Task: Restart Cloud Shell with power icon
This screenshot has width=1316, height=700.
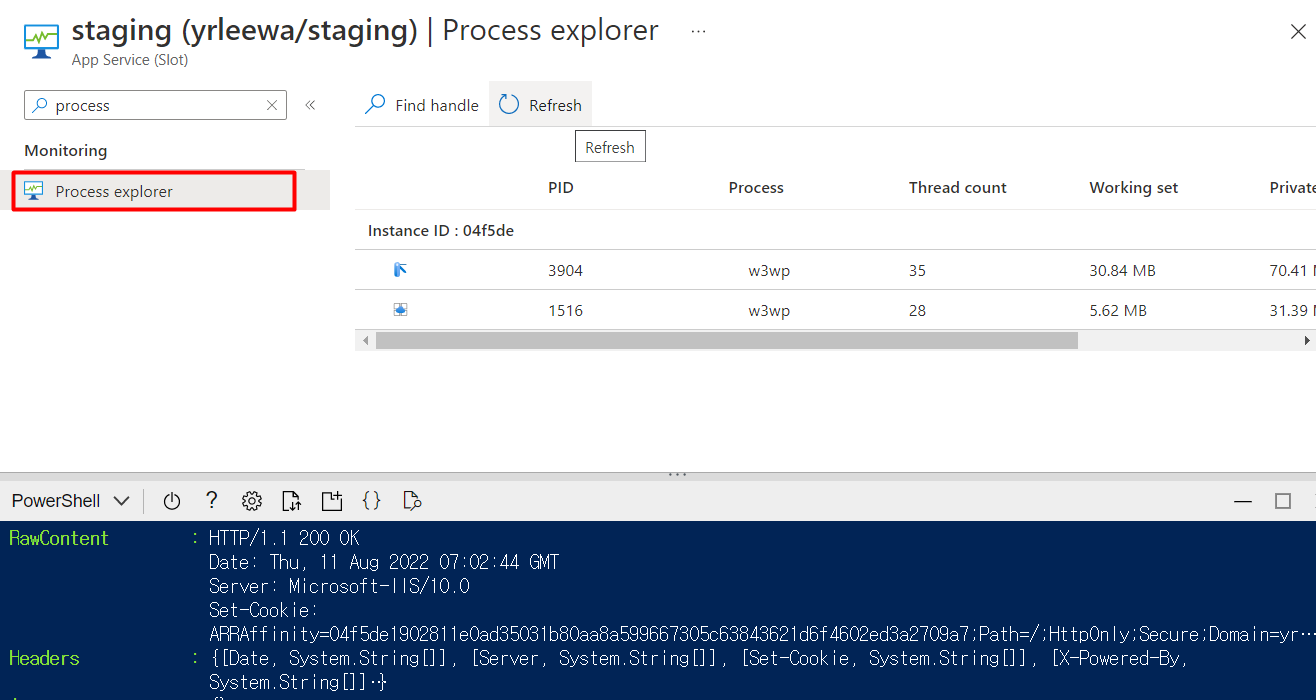Action: coord(172,501)
